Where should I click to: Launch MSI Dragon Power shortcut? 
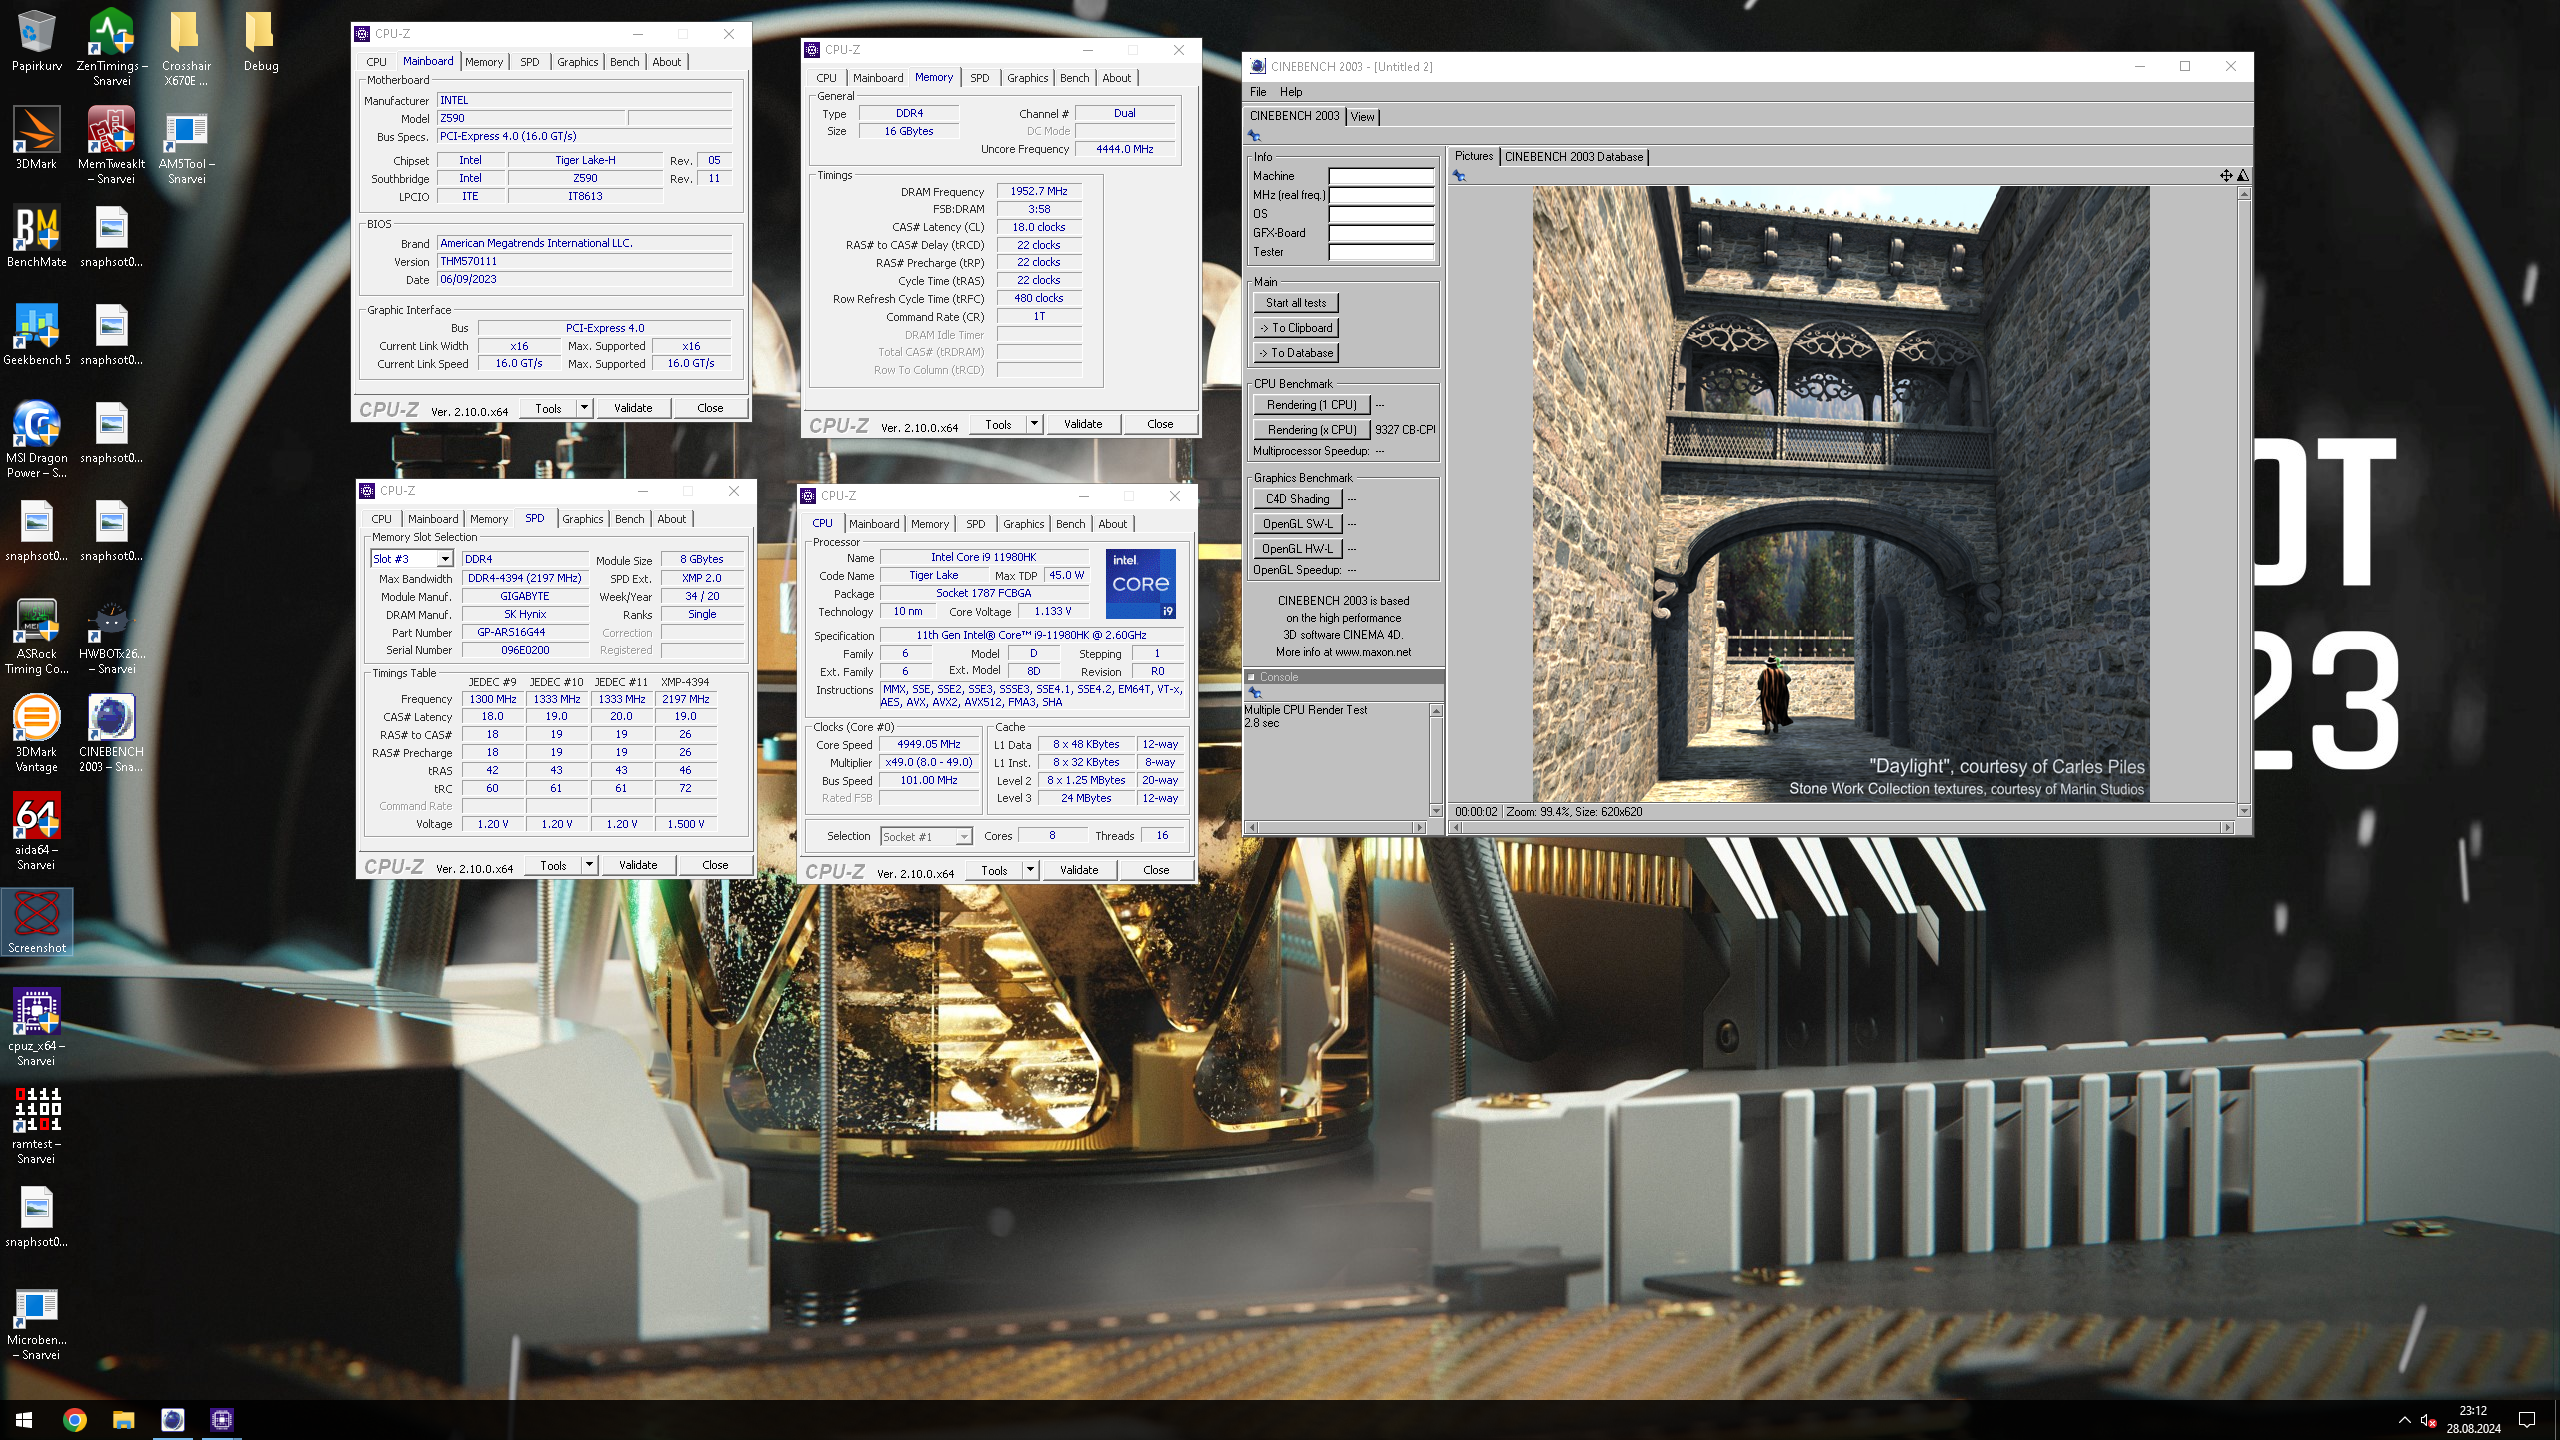coord(37,439)
